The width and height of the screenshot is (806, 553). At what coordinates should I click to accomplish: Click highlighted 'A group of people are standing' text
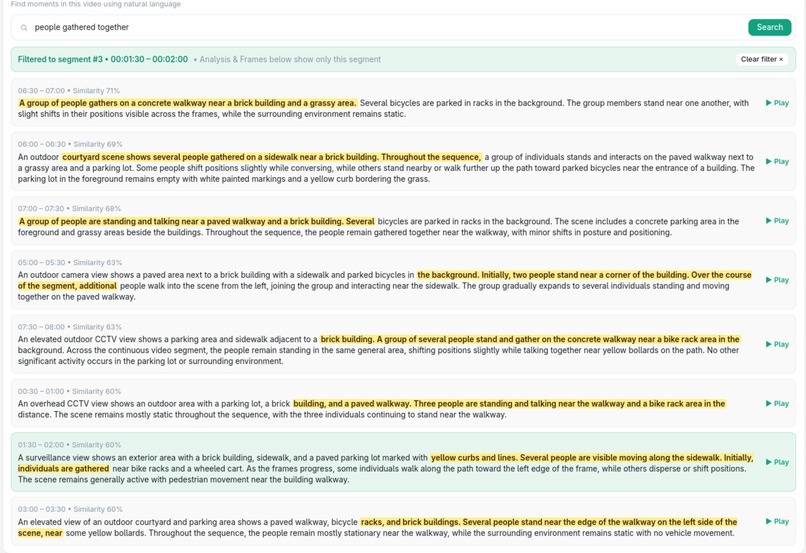(196, 221)
